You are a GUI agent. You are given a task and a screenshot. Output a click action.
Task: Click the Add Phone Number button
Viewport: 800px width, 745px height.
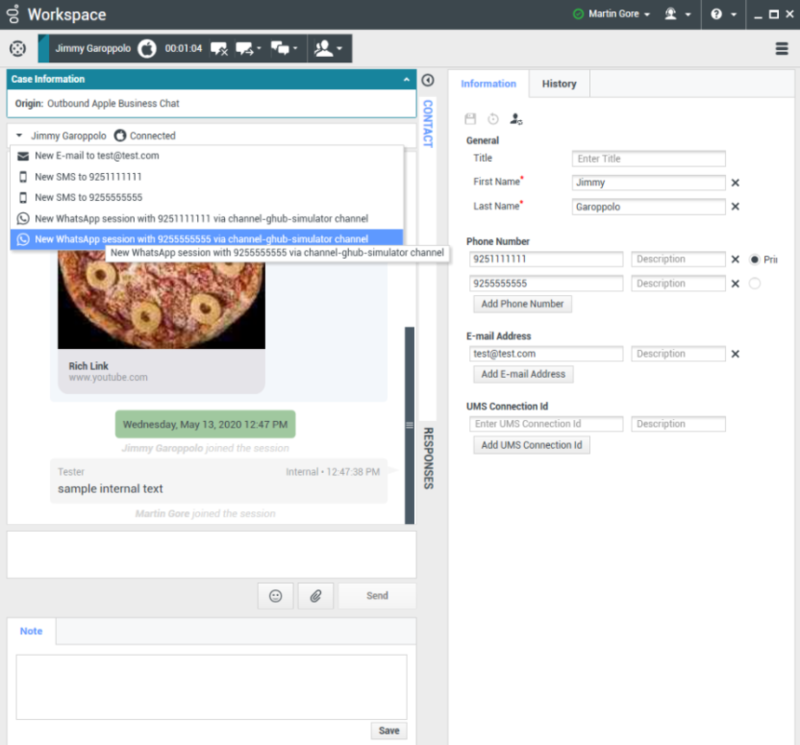[x=522, y=304]
